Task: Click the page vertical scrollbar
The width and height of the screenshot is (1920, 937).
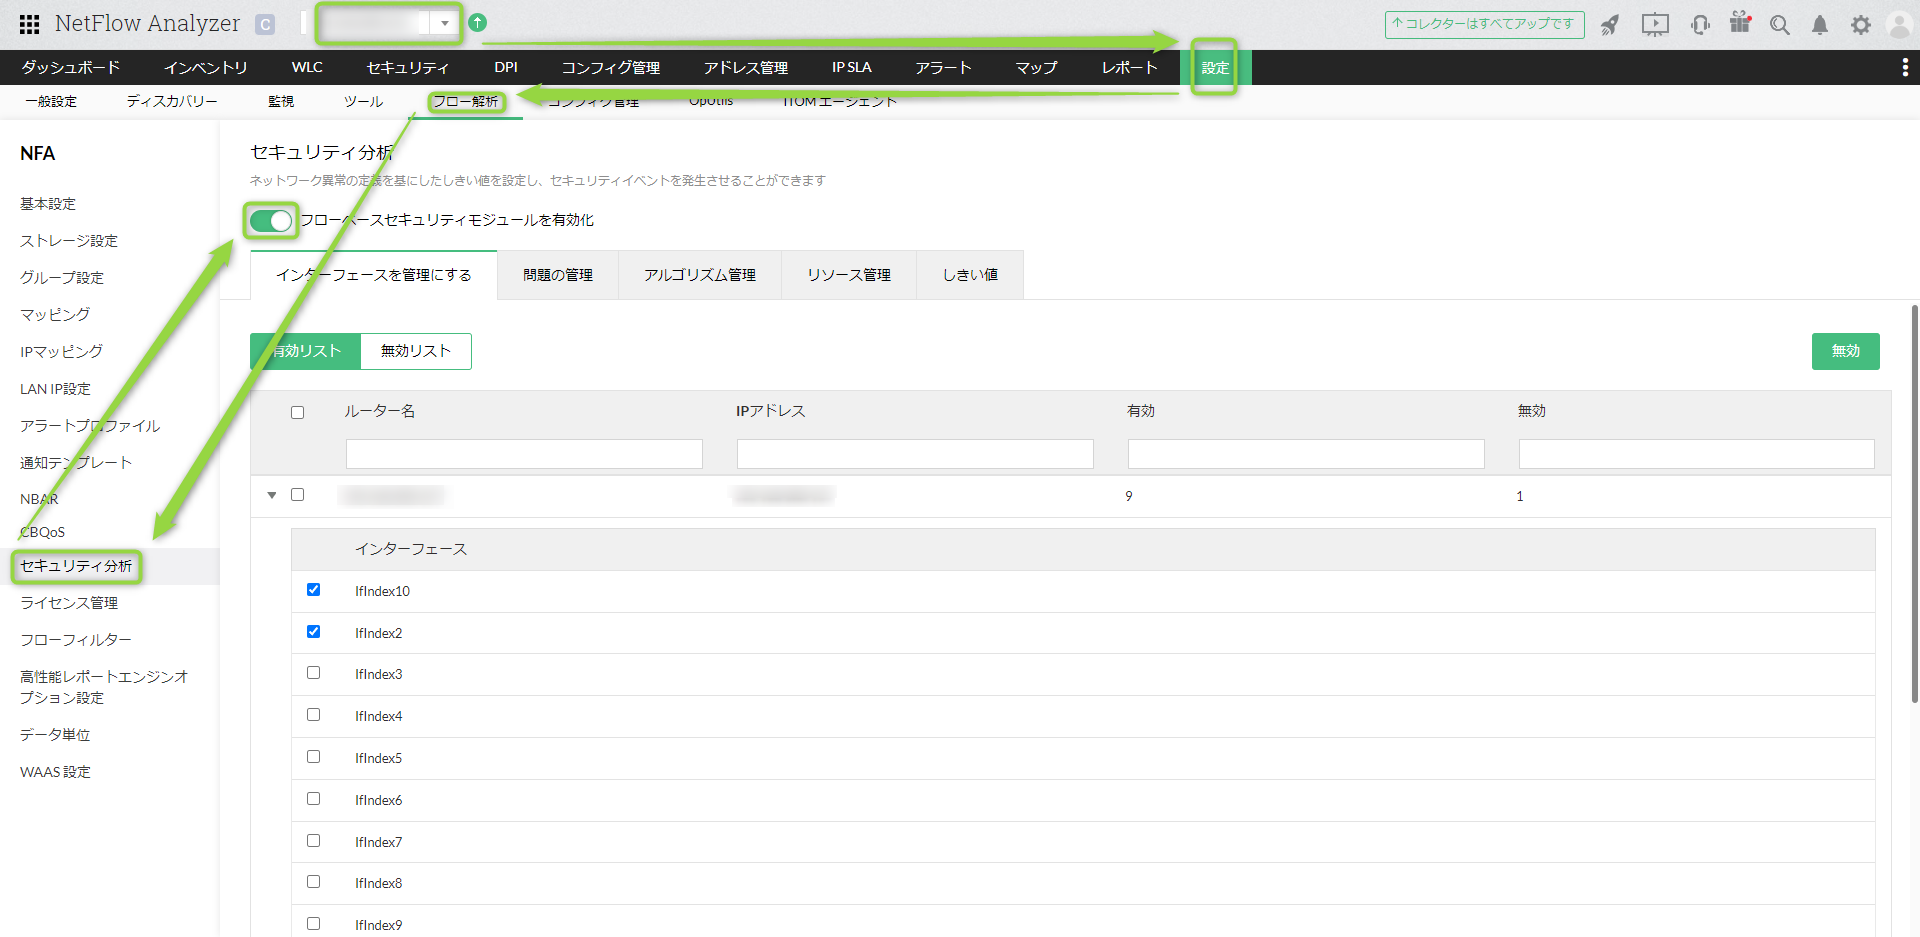Action: (x=1915, y=505)
